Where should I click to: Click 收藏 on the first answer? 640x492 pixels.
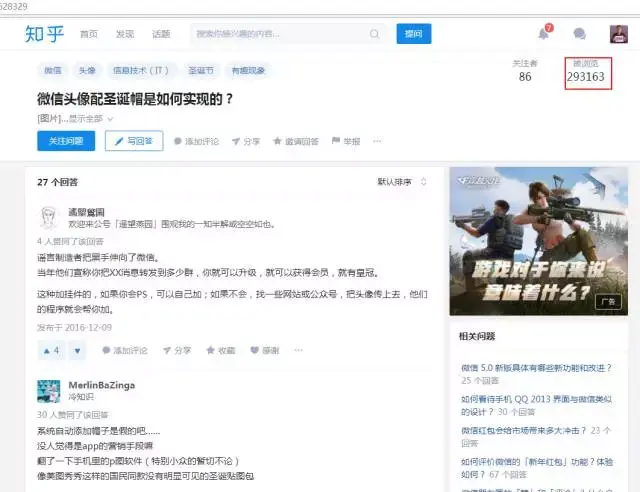click(x=221, y=350)
